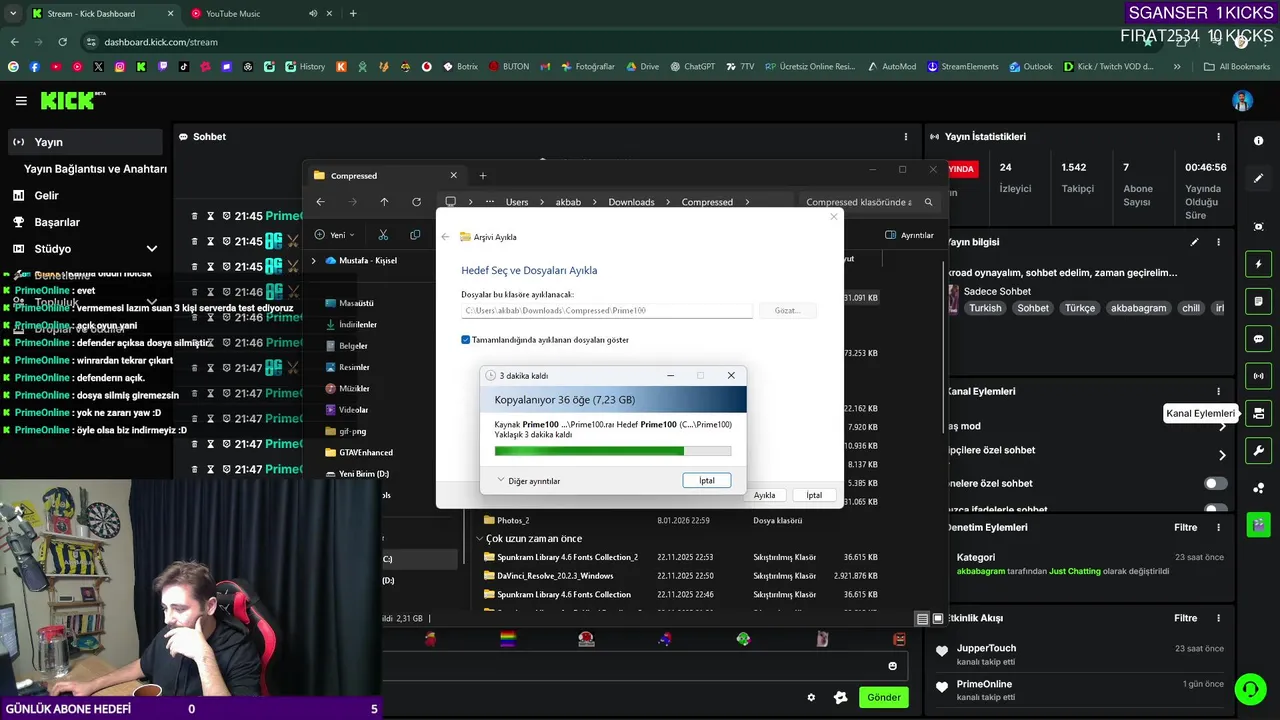
Task: Open Başarılar in Kick sidebar
Action: [83, 222]
